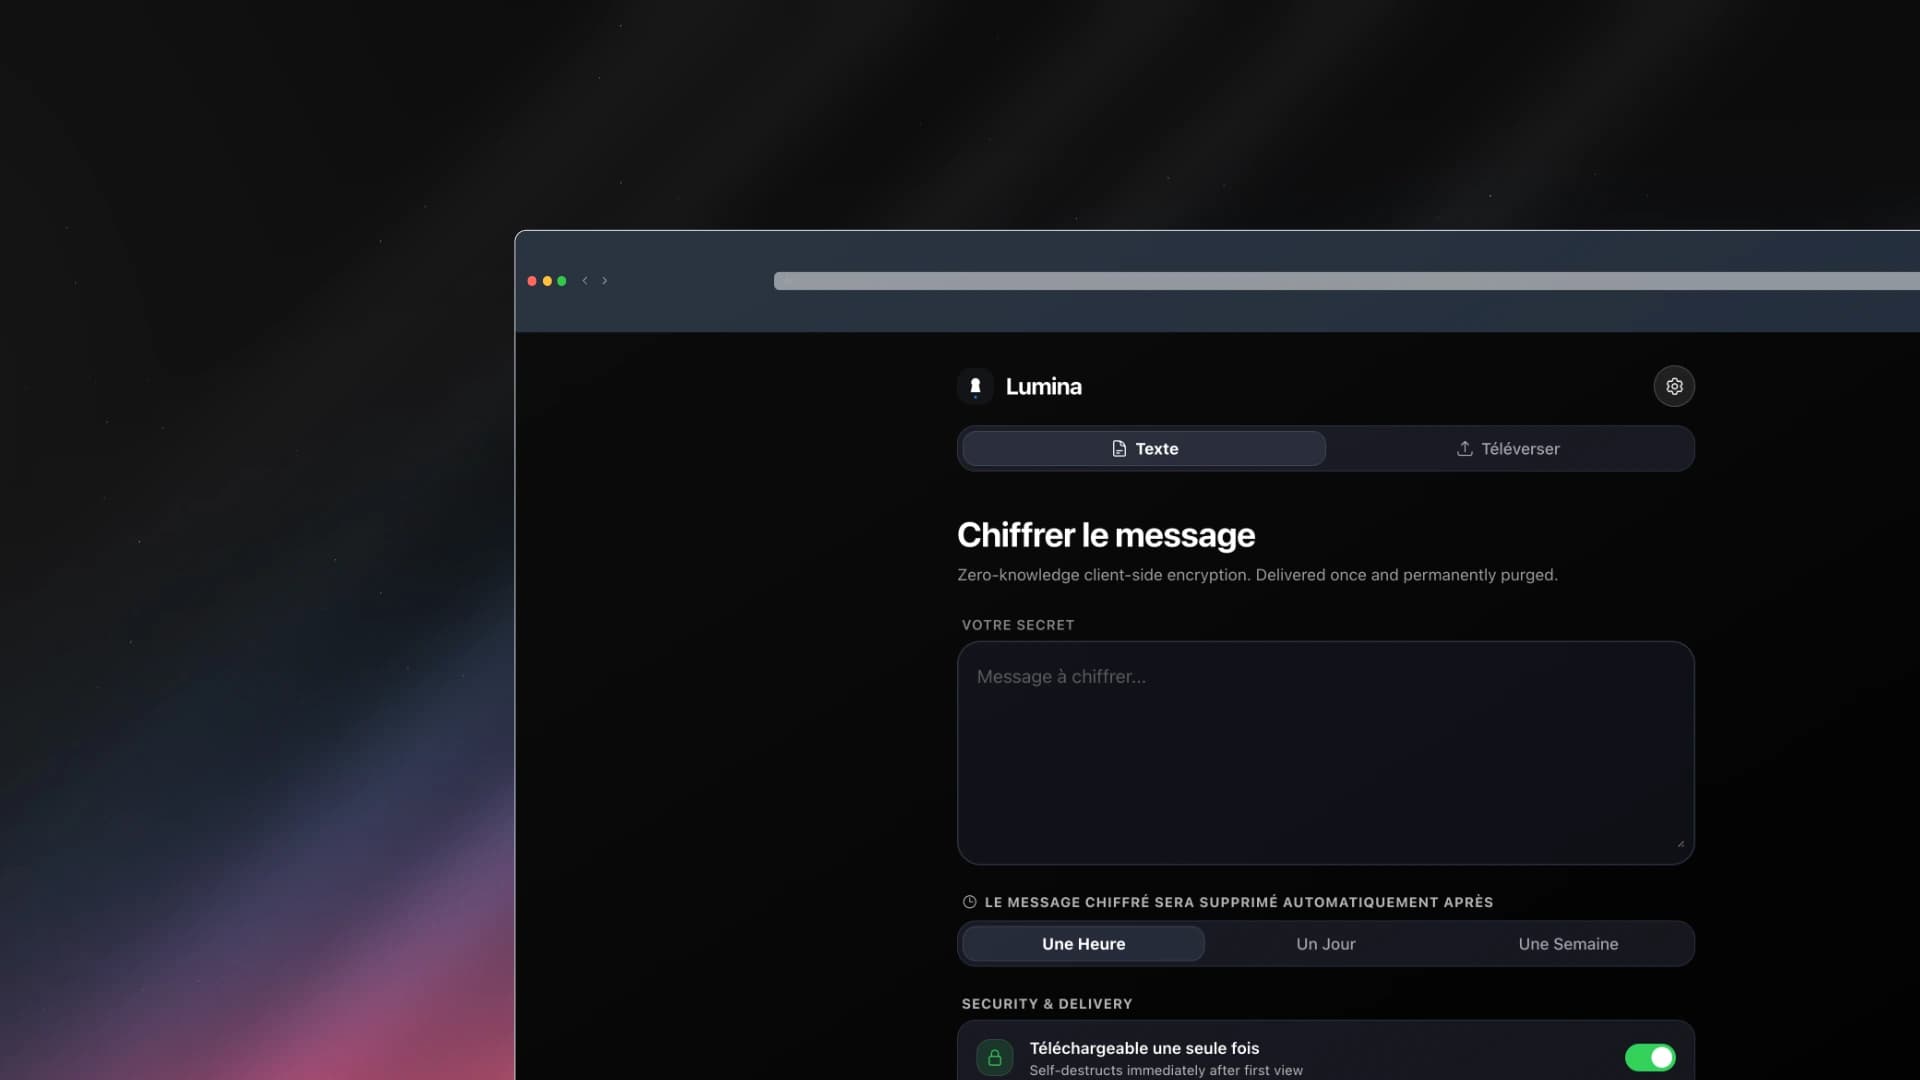1920x1080 pixels.
Task: Go forward with the browser forward arrow
Action: [604, 281]
